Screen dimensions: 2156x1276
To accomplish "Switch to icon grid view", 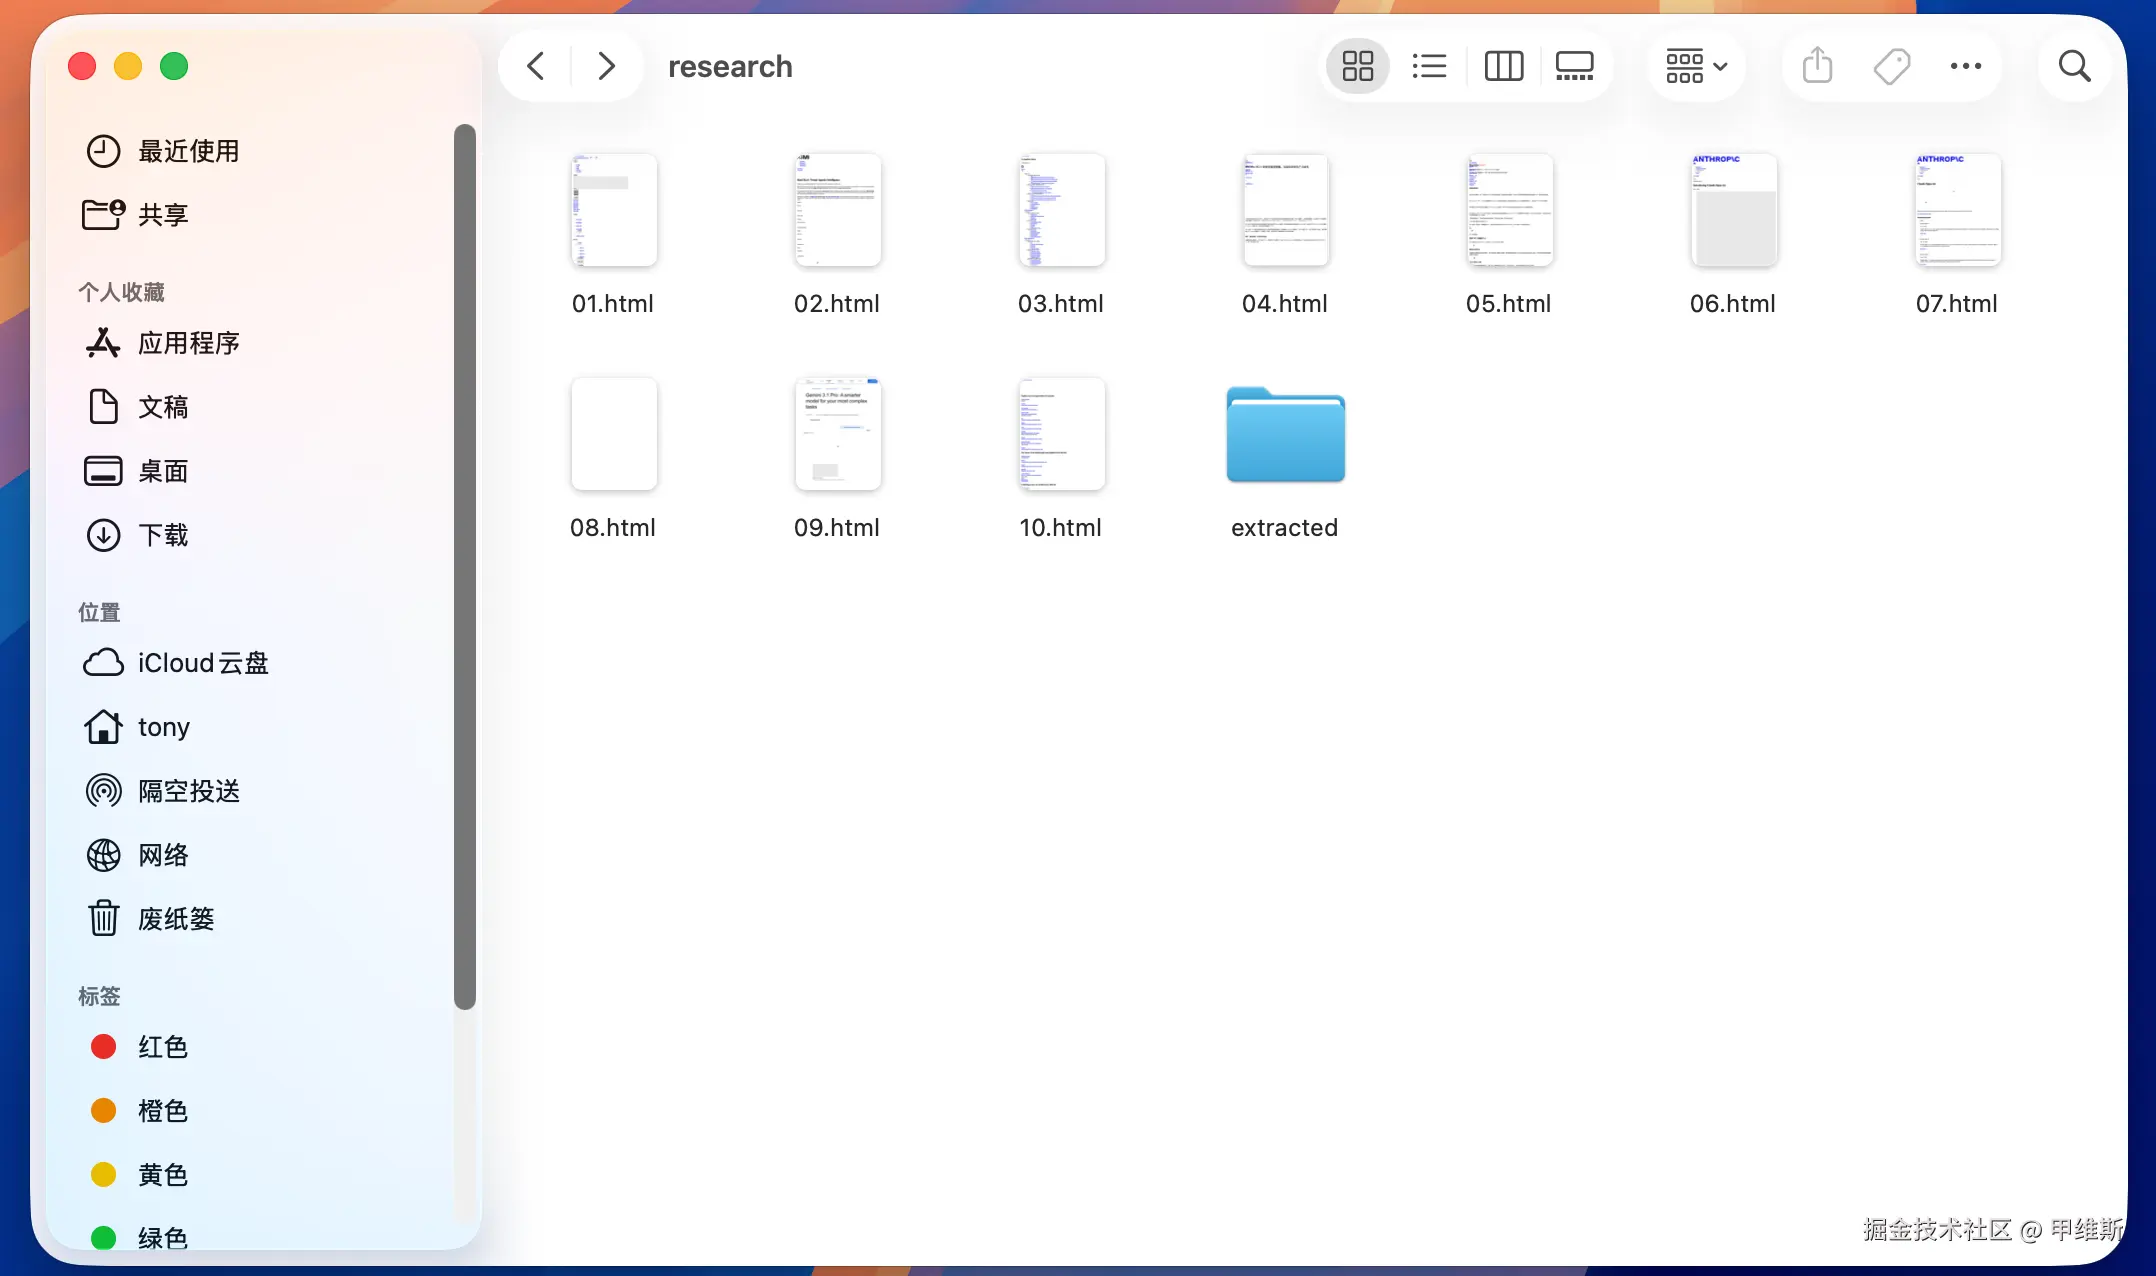I will click(1357, 67).
